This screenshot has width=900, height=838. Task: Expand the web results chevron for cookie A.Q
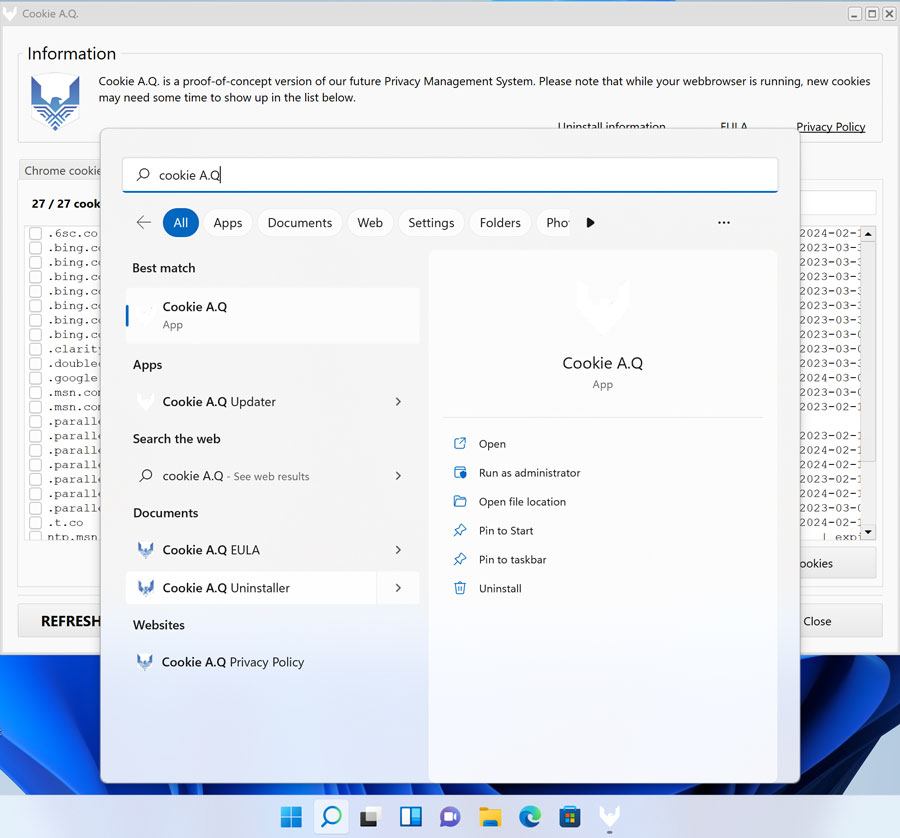point(398,475)
